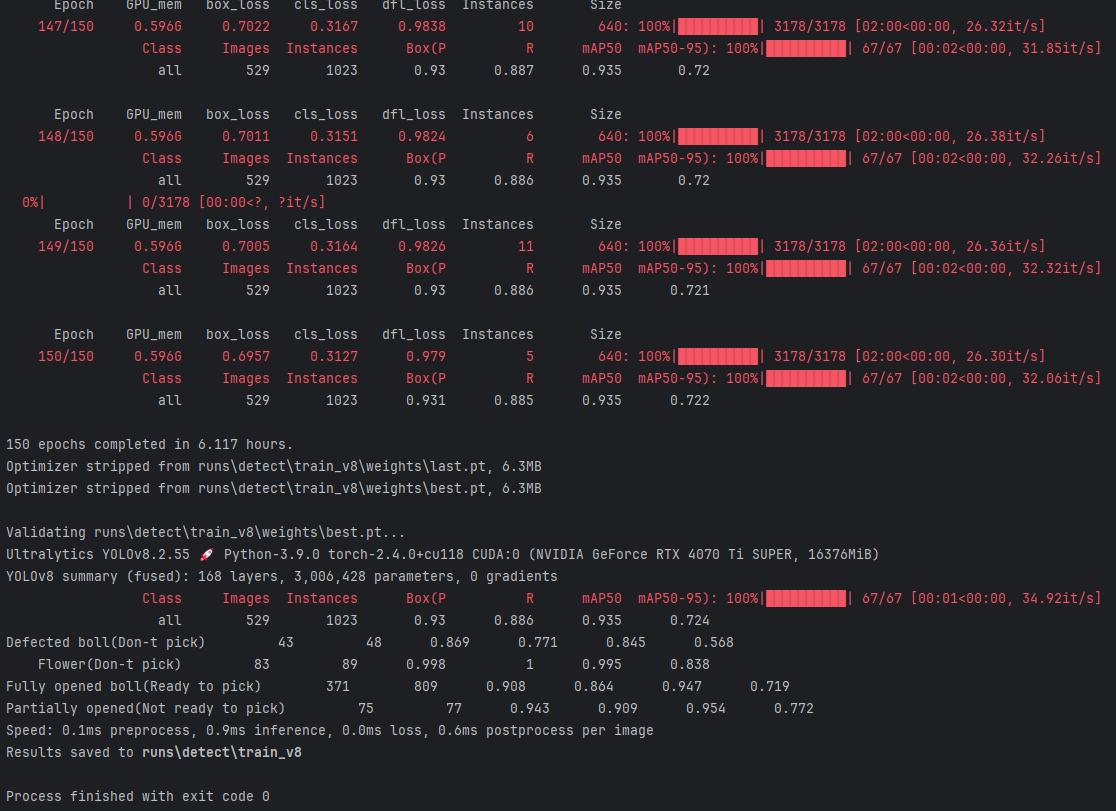Click the 'Defected boll(Don-t pick)' class row

click(369, 643)
